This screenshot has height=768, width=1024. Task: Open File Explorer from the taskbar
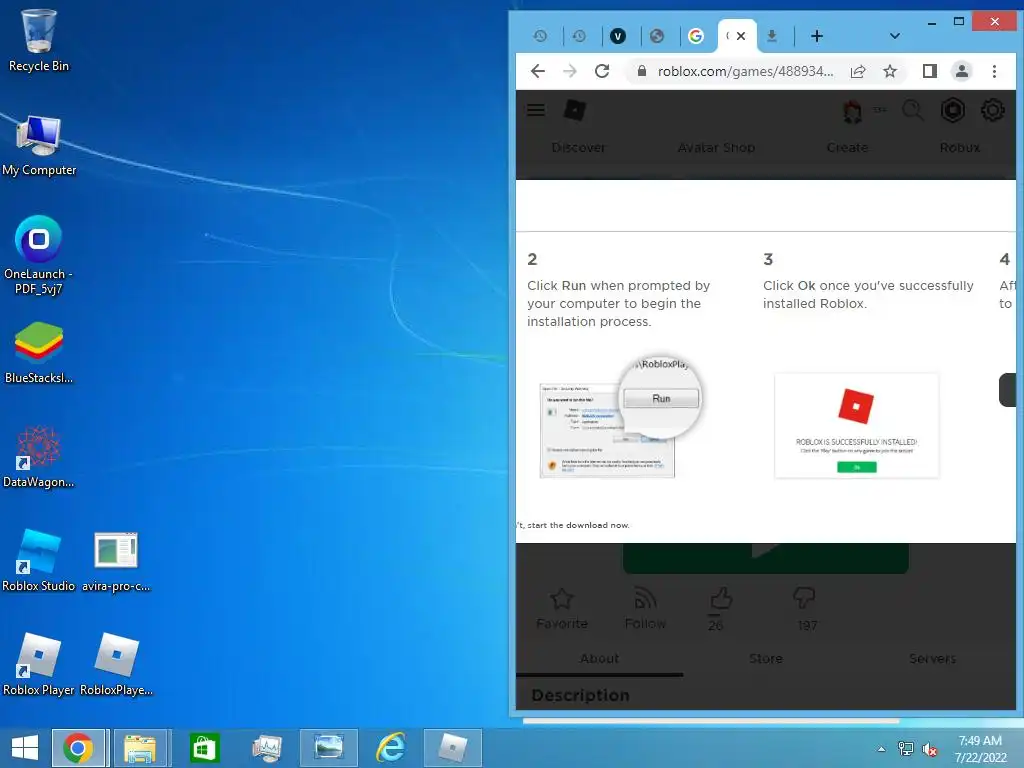140,748
